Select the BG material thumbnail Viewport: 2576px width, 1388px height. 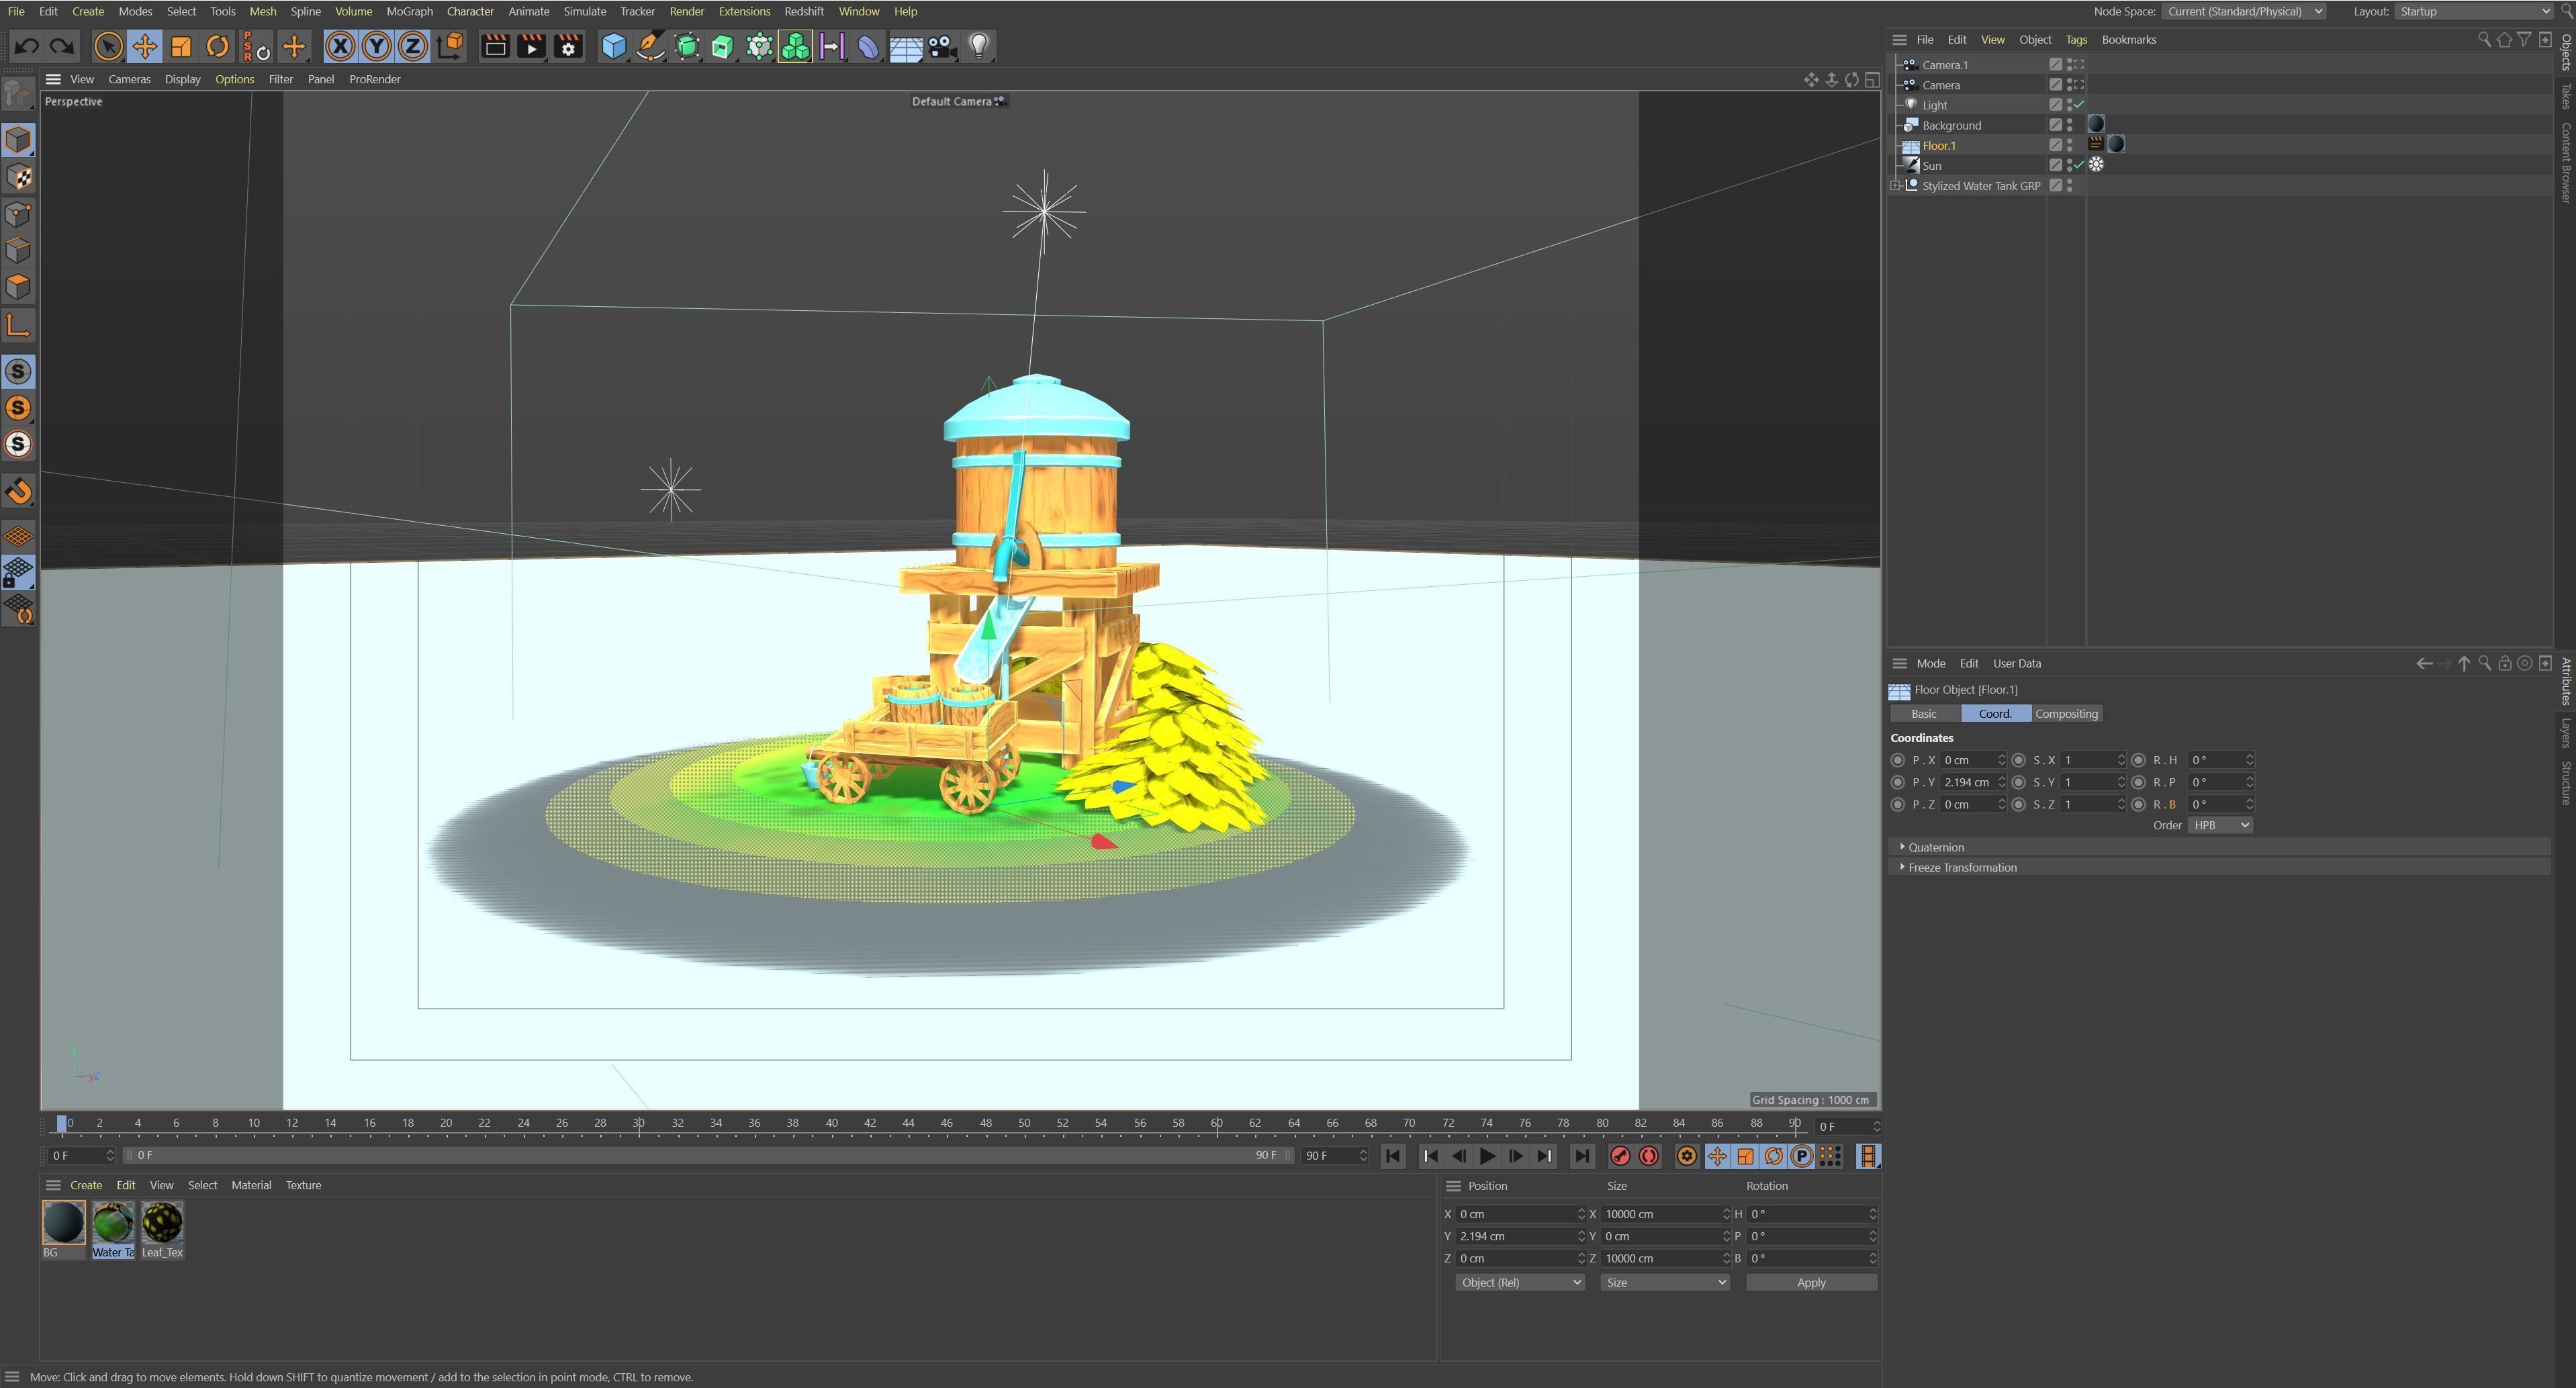(x=63, y=1223)
